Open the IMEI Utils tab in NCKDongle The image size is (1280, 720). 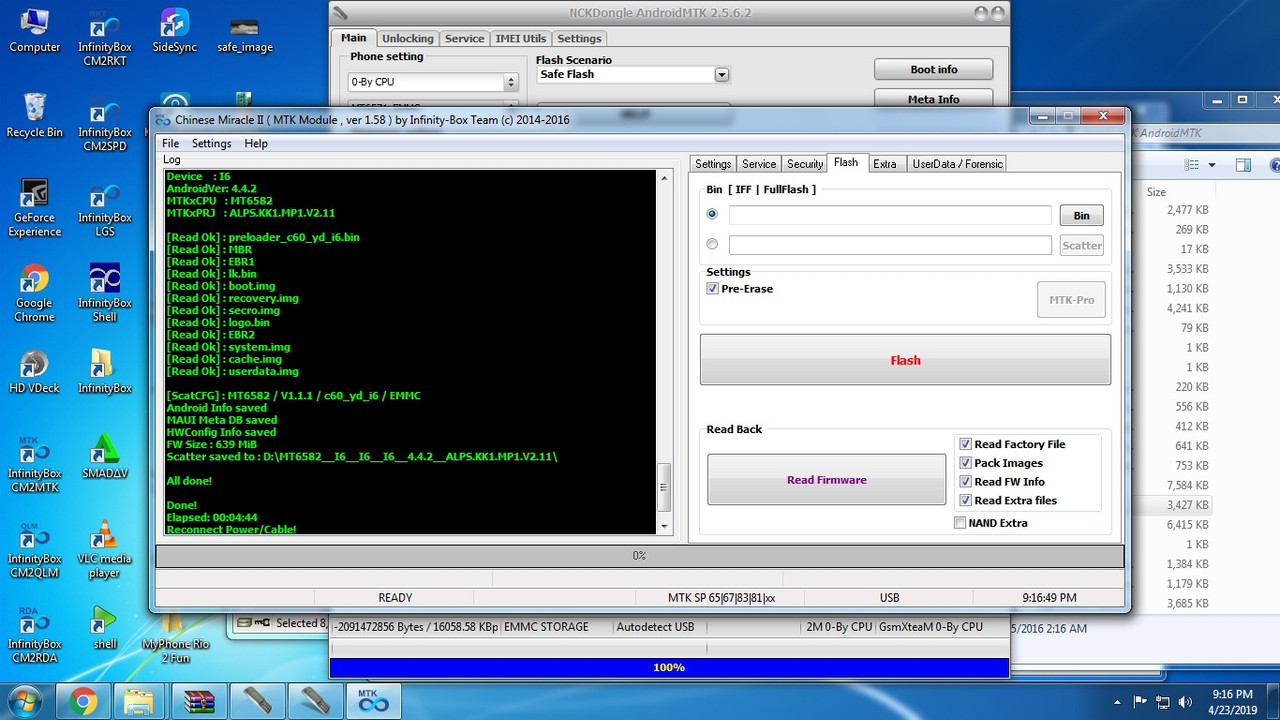click(521, 39)
